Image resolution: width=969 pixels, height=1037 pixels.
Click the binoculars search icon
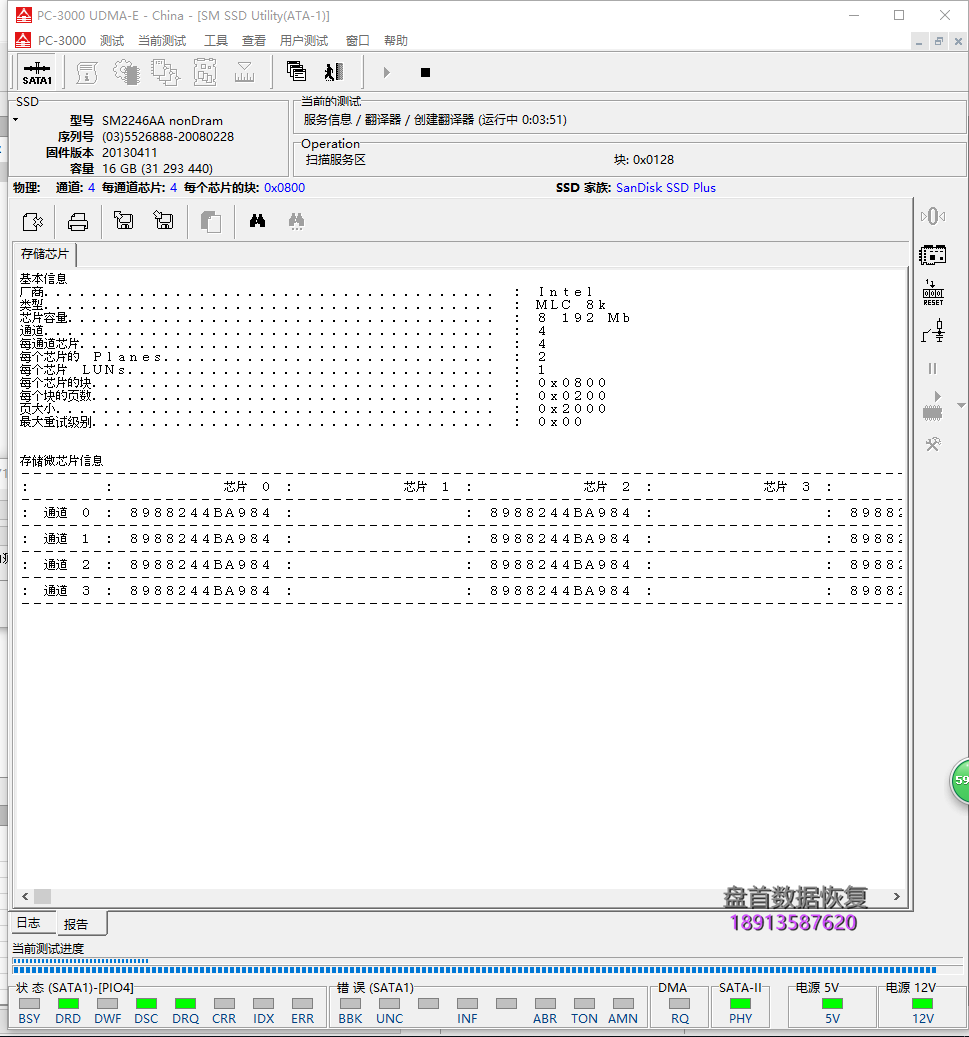(x=257, y=221)
